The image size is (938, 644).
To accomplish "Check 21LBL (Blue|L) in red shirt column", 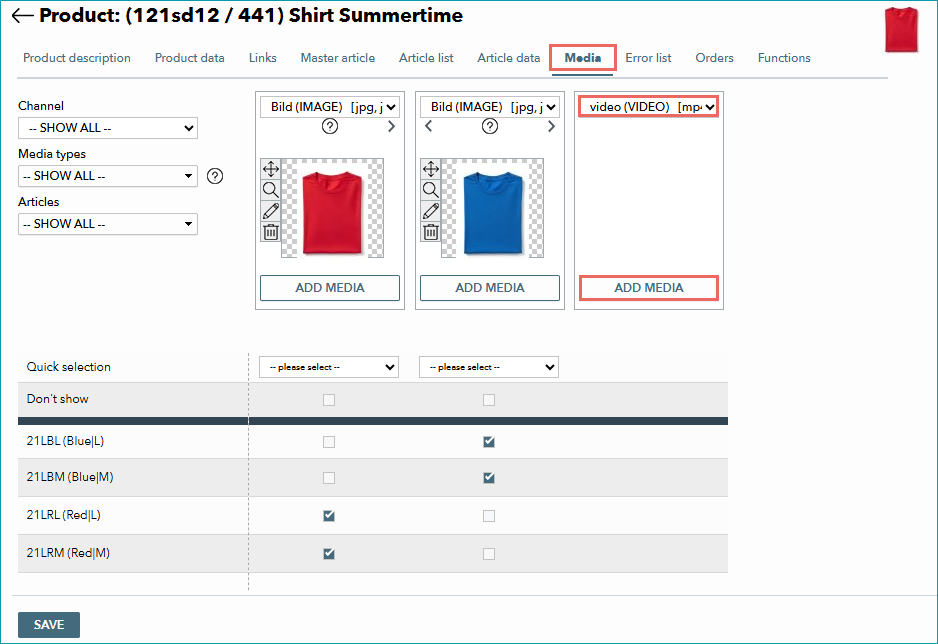I will pos(329,442).
